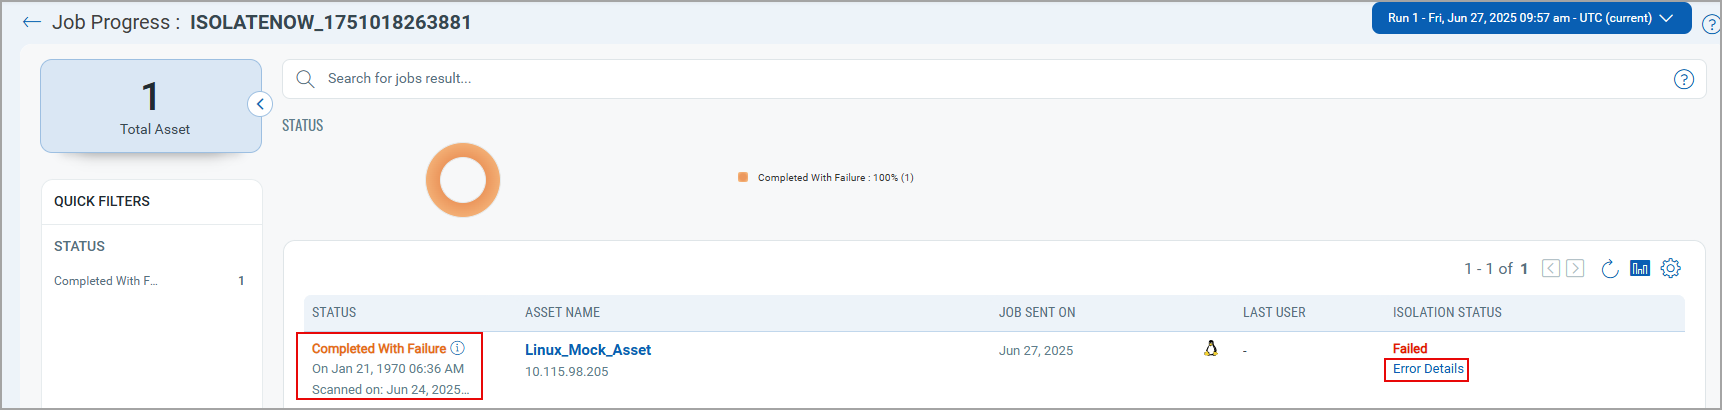Collapse the left filter panel chevron

[260, 104]
